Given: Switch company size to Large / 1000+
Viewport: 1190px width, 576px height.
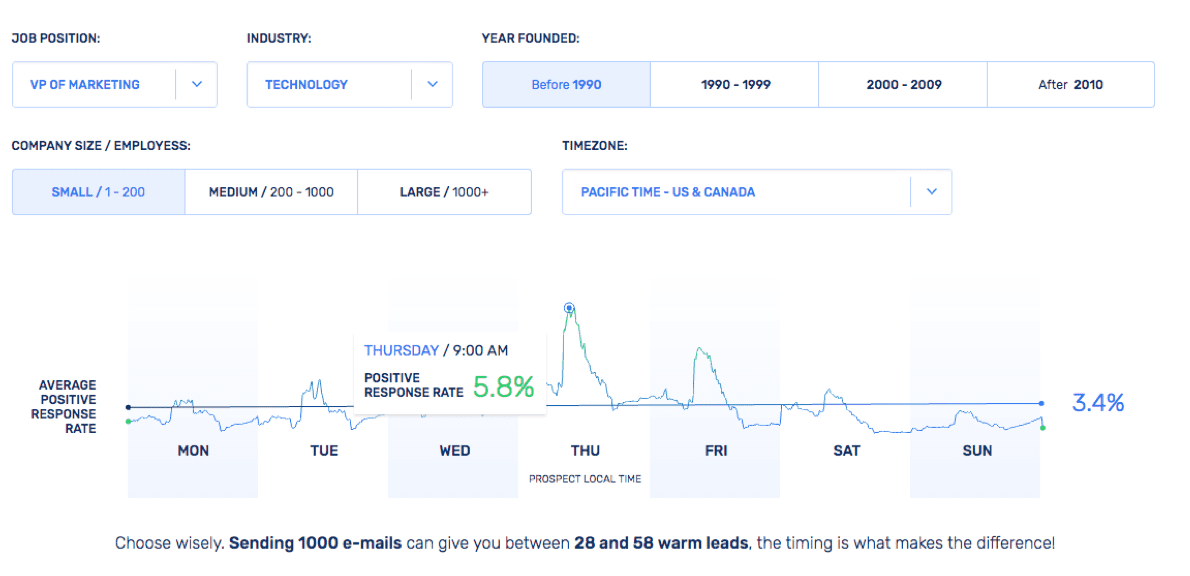Looking at the screenshot, I should [444, 192].
